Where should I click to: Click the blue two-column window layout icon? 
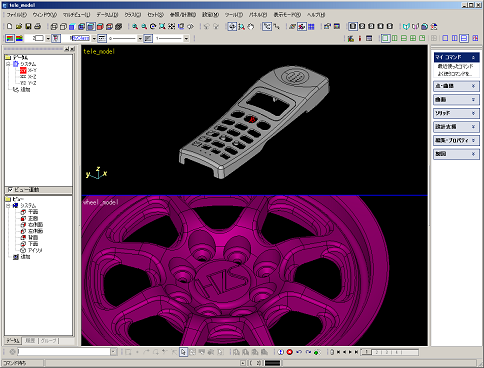(455, 39)
